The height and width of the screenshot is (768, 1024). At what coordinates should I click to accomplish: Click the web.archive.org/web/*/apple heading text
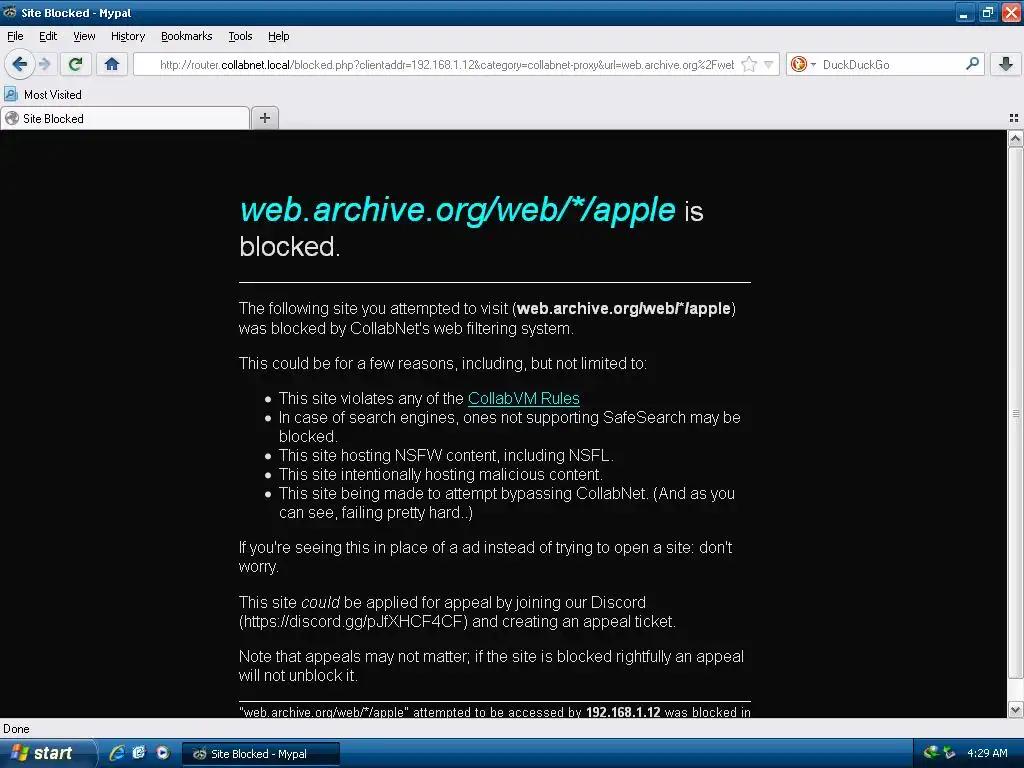pyautogui.click(x=457, y=210)
